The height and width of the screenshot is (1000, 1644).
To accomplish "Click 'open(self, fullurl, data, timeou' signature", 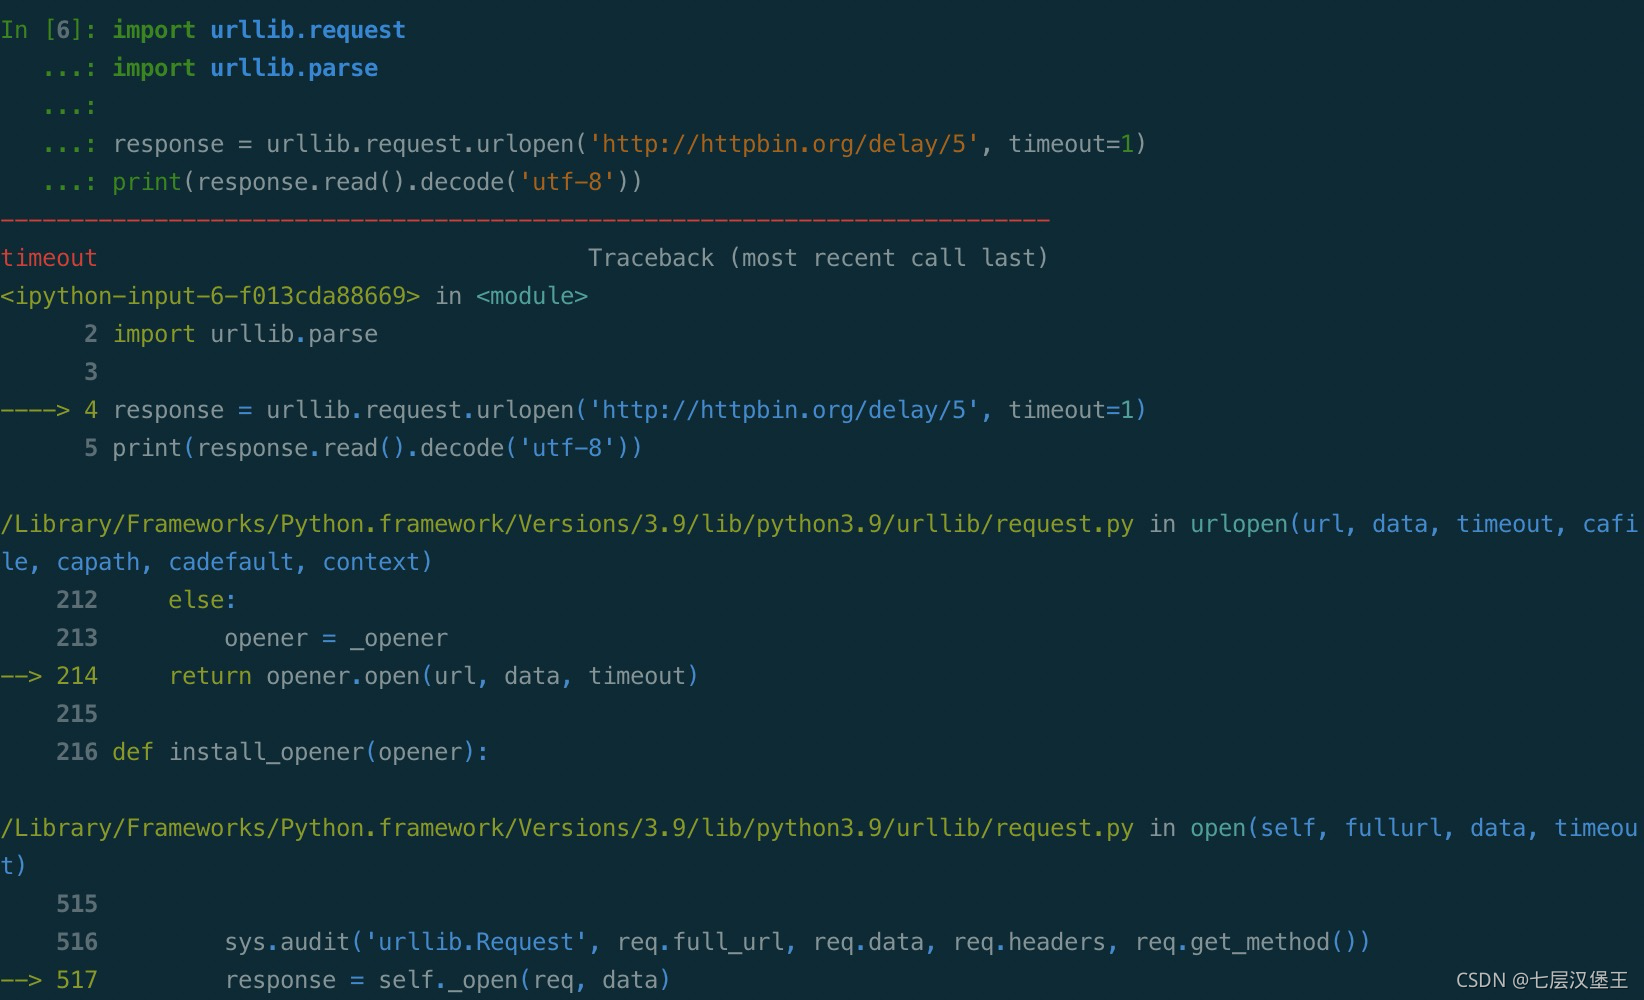I will (x=1414, y=828).
